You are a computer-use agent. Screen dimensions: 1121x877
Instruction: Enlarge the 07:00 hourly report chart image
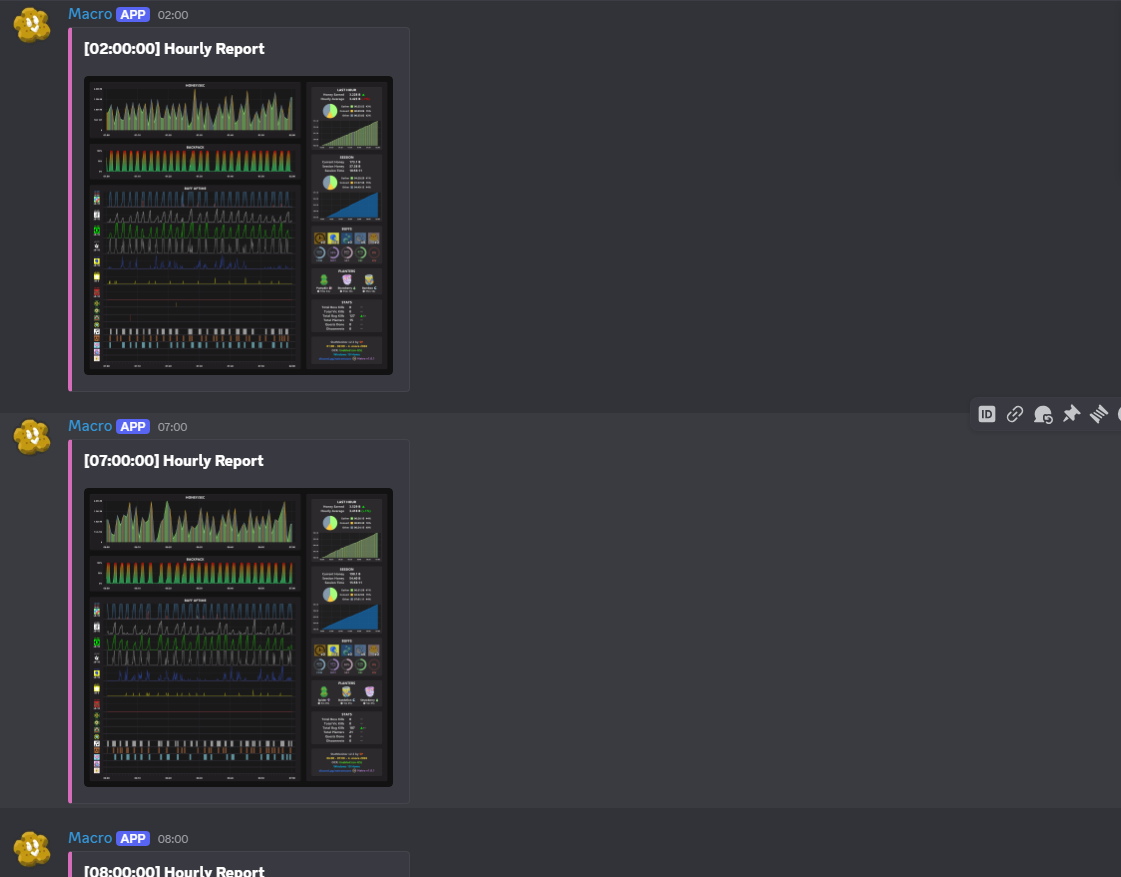(x=238, y=637)
